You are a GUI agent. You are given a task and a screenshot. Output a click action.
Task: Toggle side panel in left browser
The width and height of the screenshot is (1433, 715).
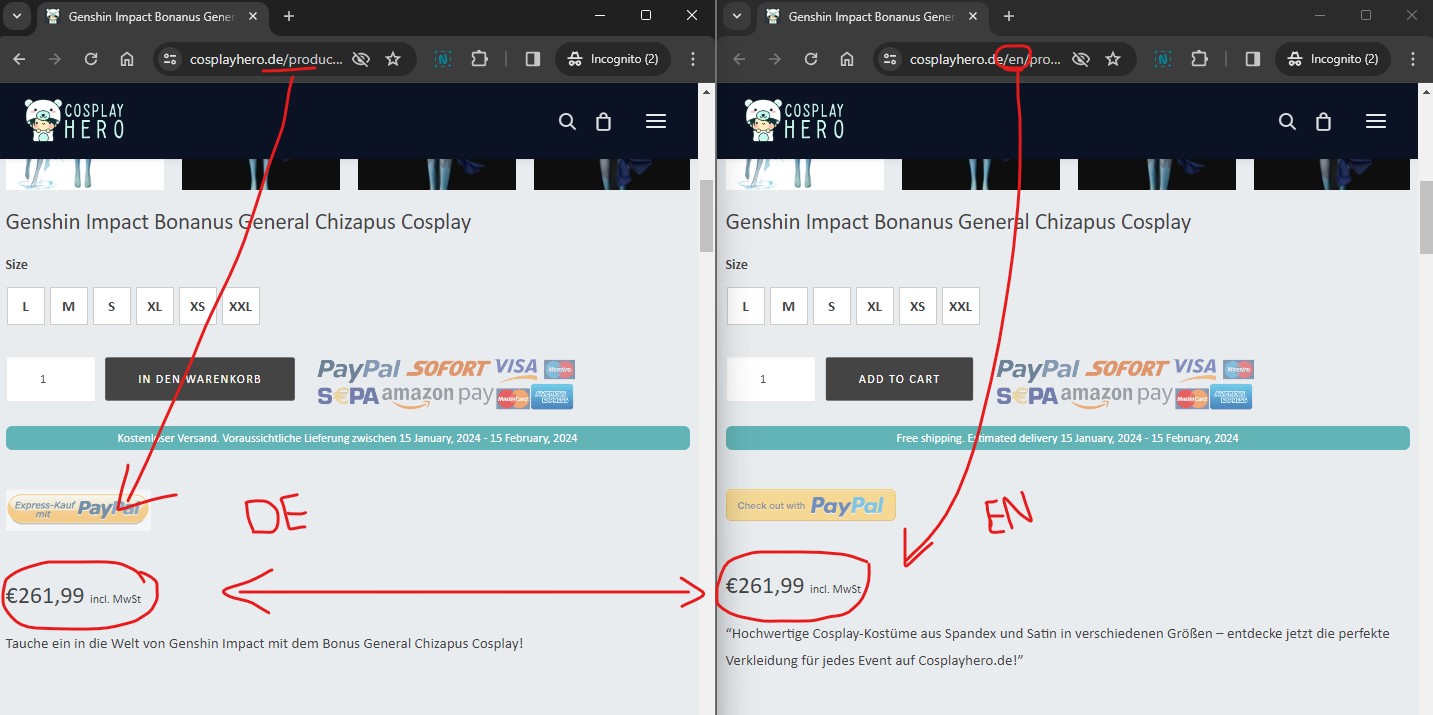(533, 59)
